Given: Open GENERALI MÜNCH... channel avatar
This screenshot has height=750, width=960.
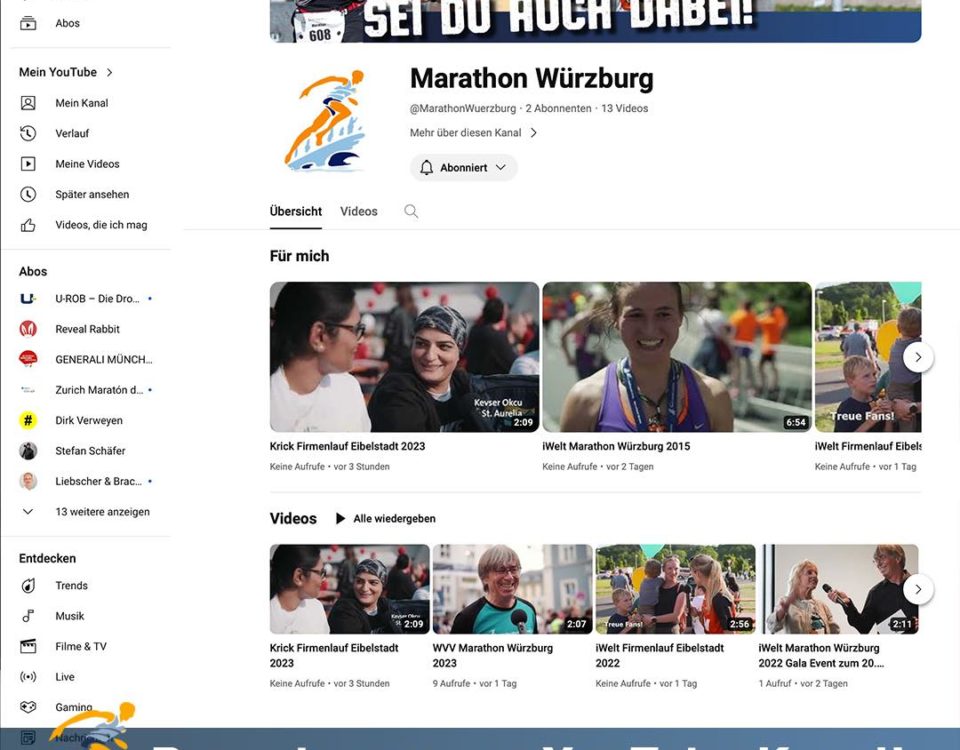Looking at the screenshot, I should [28, 359].
